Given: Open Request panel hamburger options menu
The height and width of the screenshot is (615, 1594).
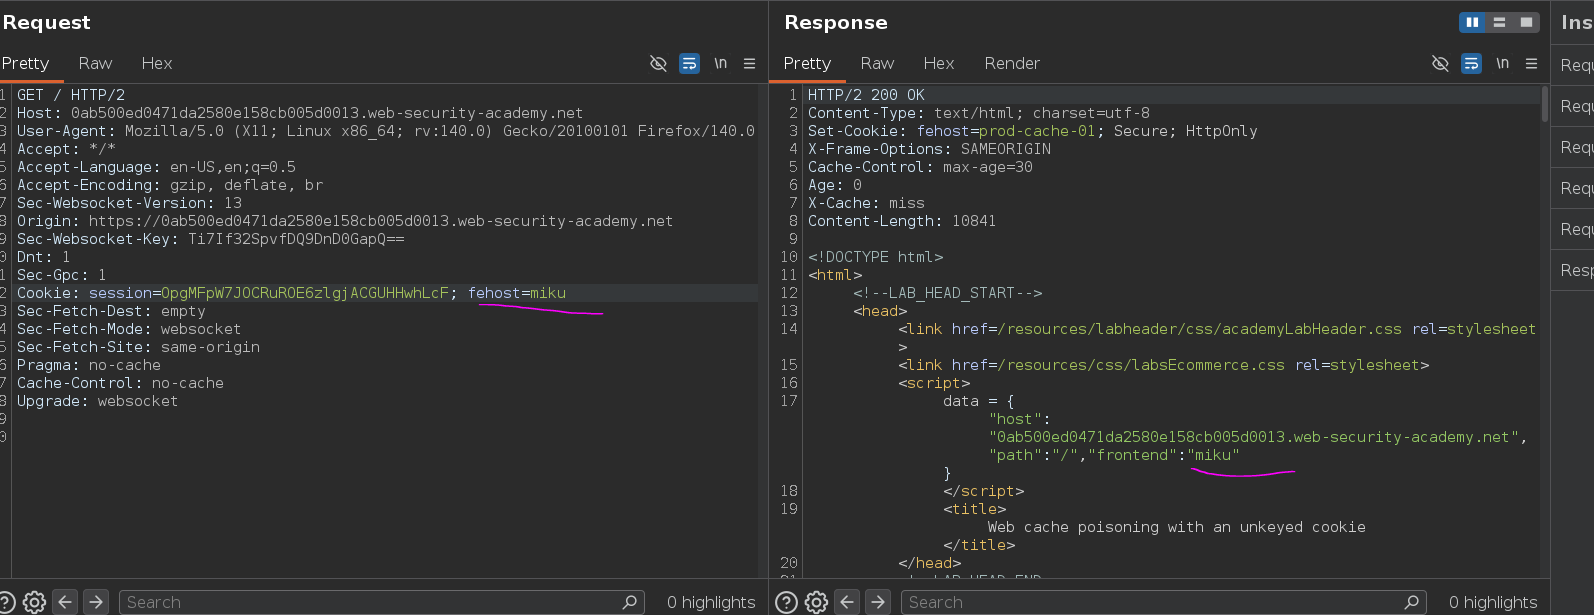Looking at the screenshot, I should [x=749, y=63].
